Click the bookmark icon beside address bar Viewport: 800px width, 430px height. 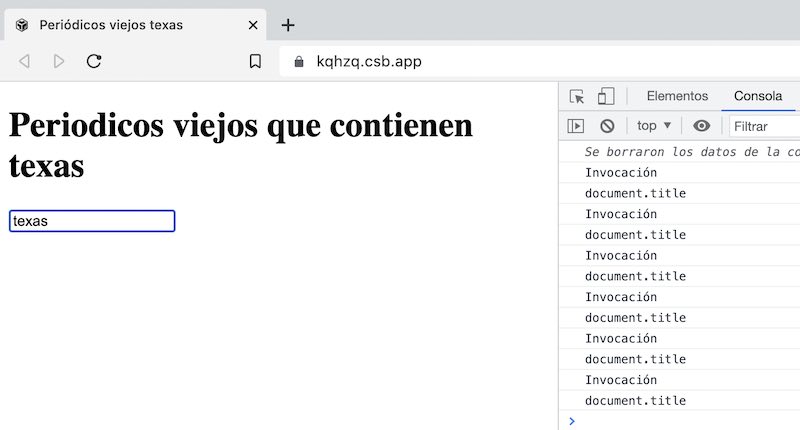tap(255, 61)
